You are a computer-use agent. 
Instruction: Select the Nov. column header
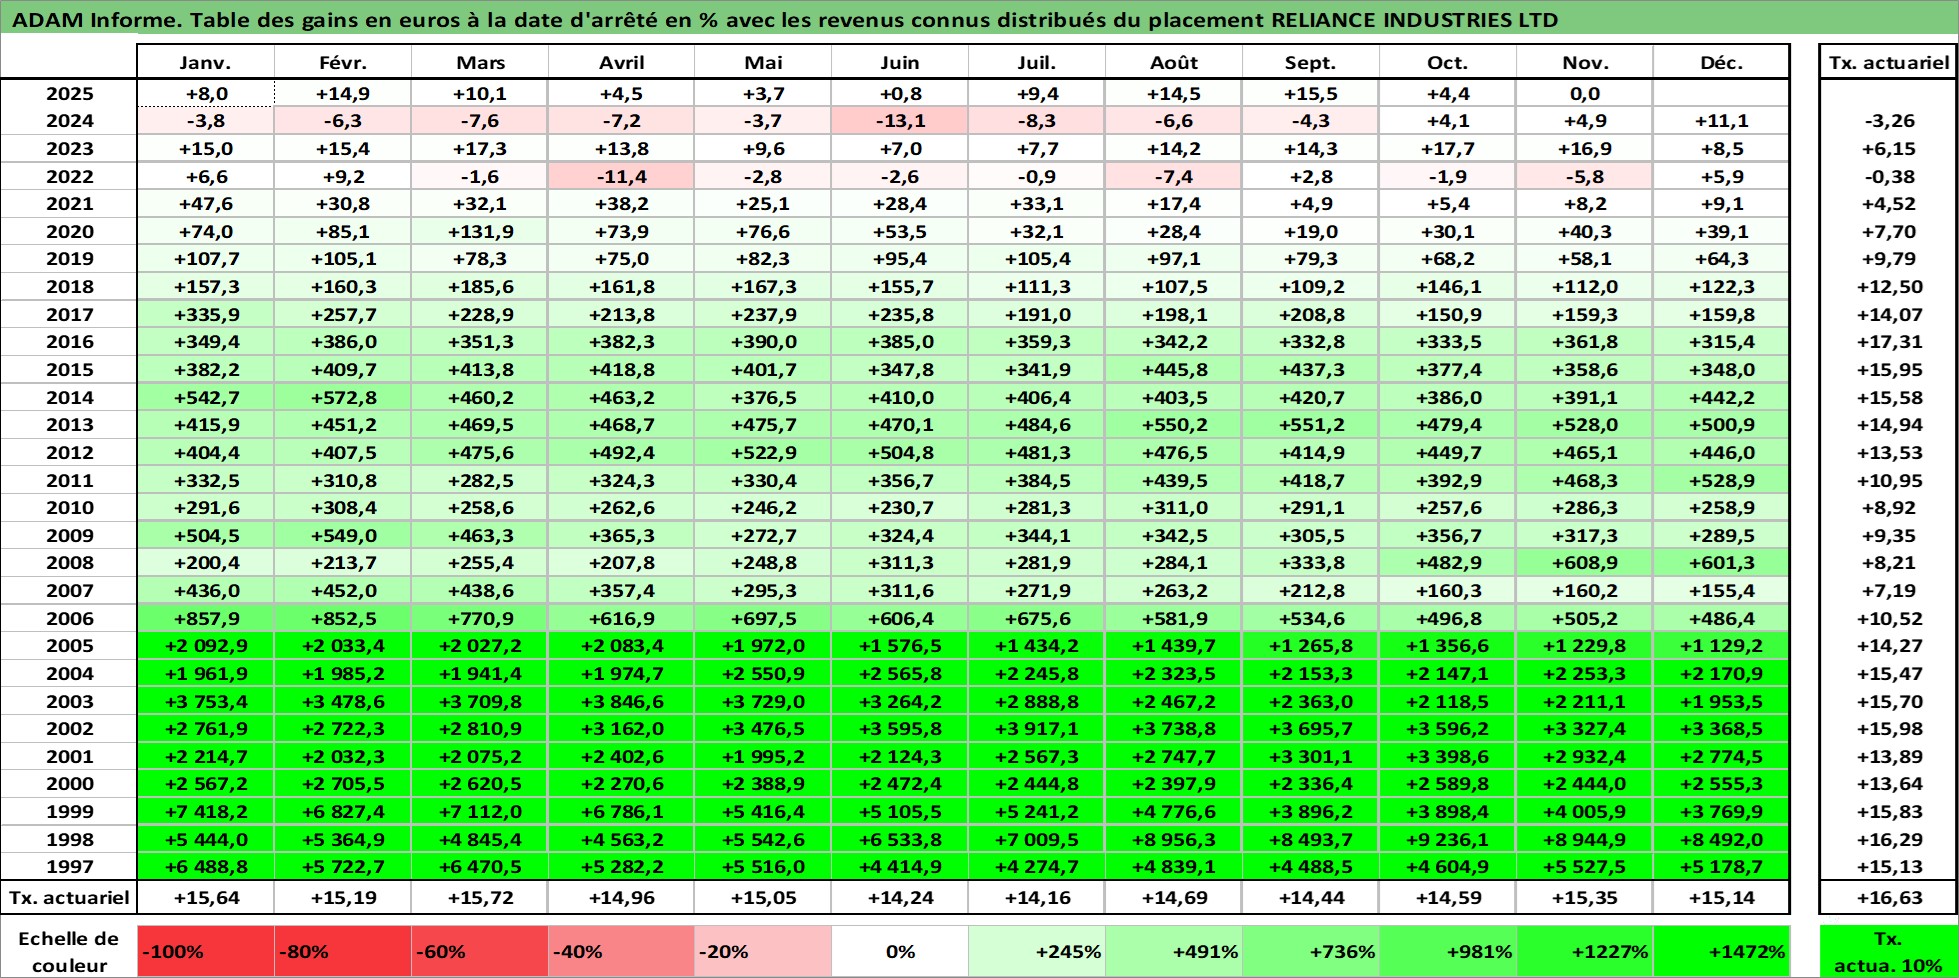pyautogui.click(x=1585, y=62)
